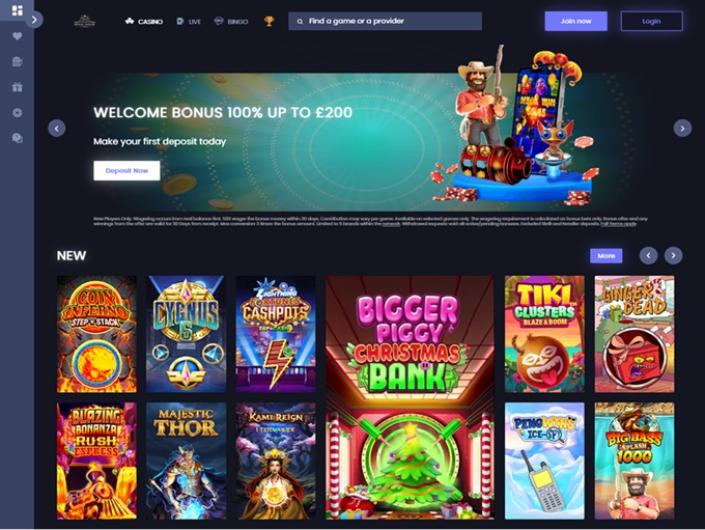Open Bigger Piggy Christmas Bank game thumbnail
This screenshot has width=705, height=530.
410,397
